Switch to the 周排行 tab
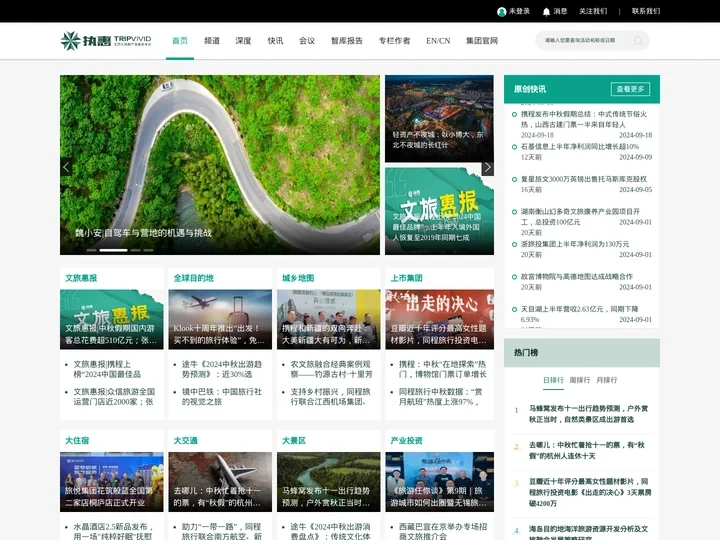Screen dimensions: 720x540 click(x=580, y=380)
